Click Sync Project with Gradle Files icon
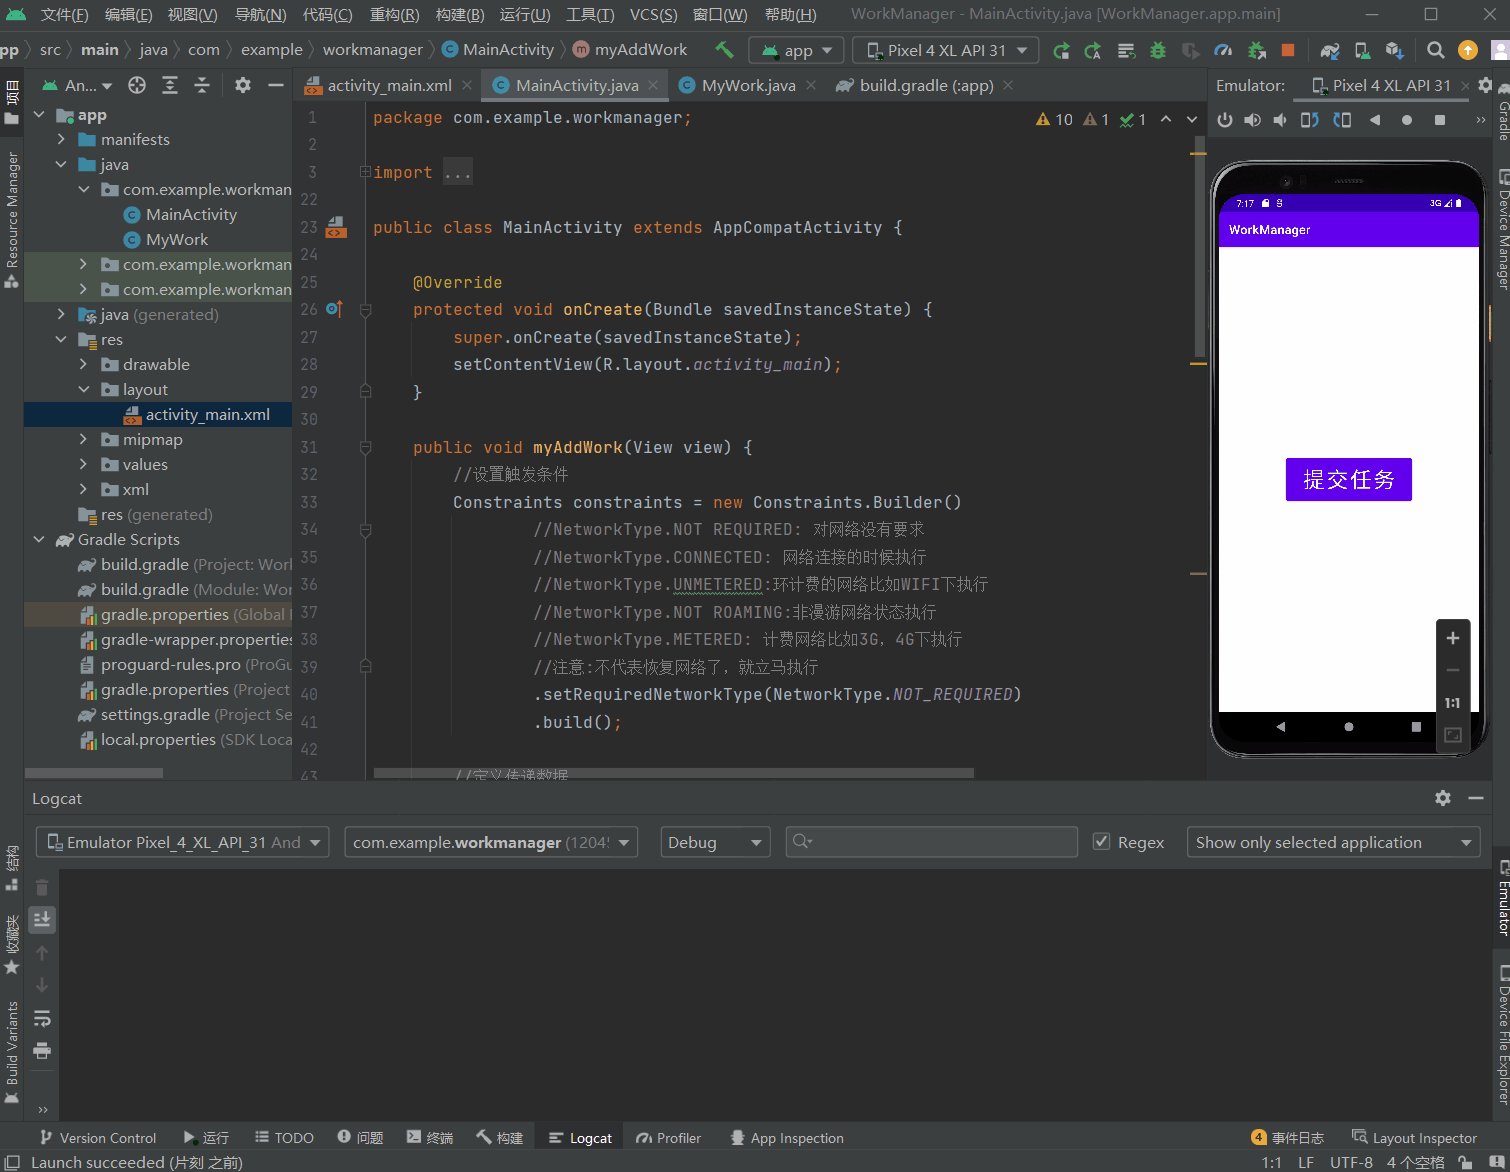Viewport: 1510px width, 1172px height. coord(1329,50)
